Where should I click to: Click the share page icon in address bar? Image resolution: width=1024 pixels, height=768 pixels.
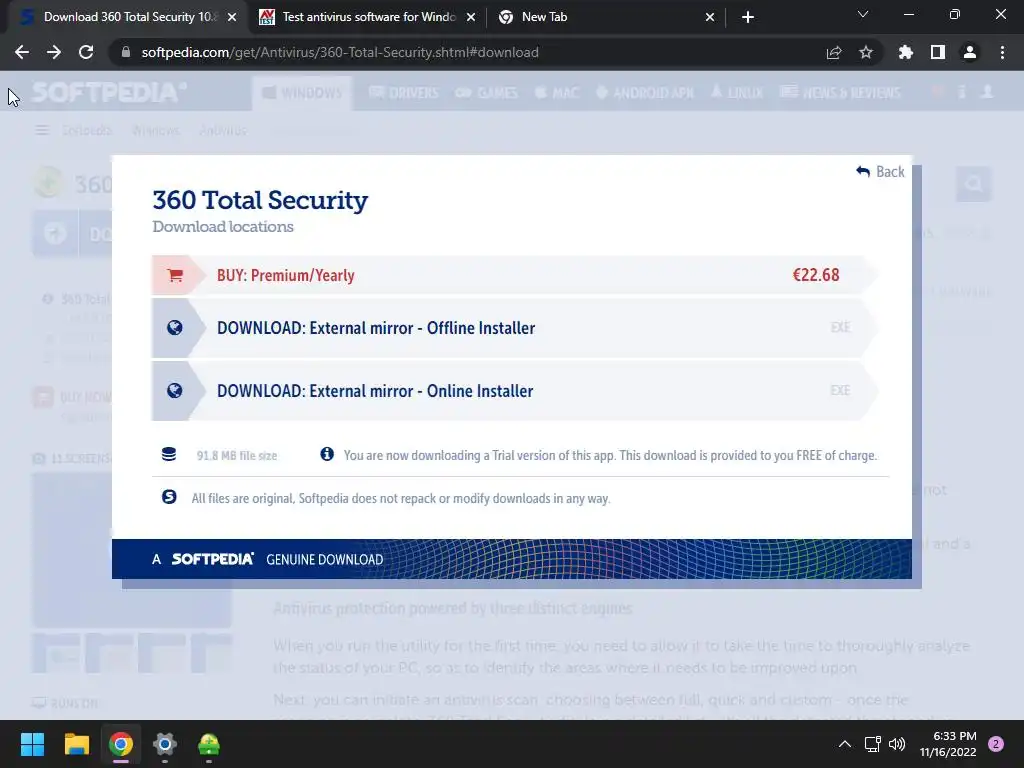834,52
